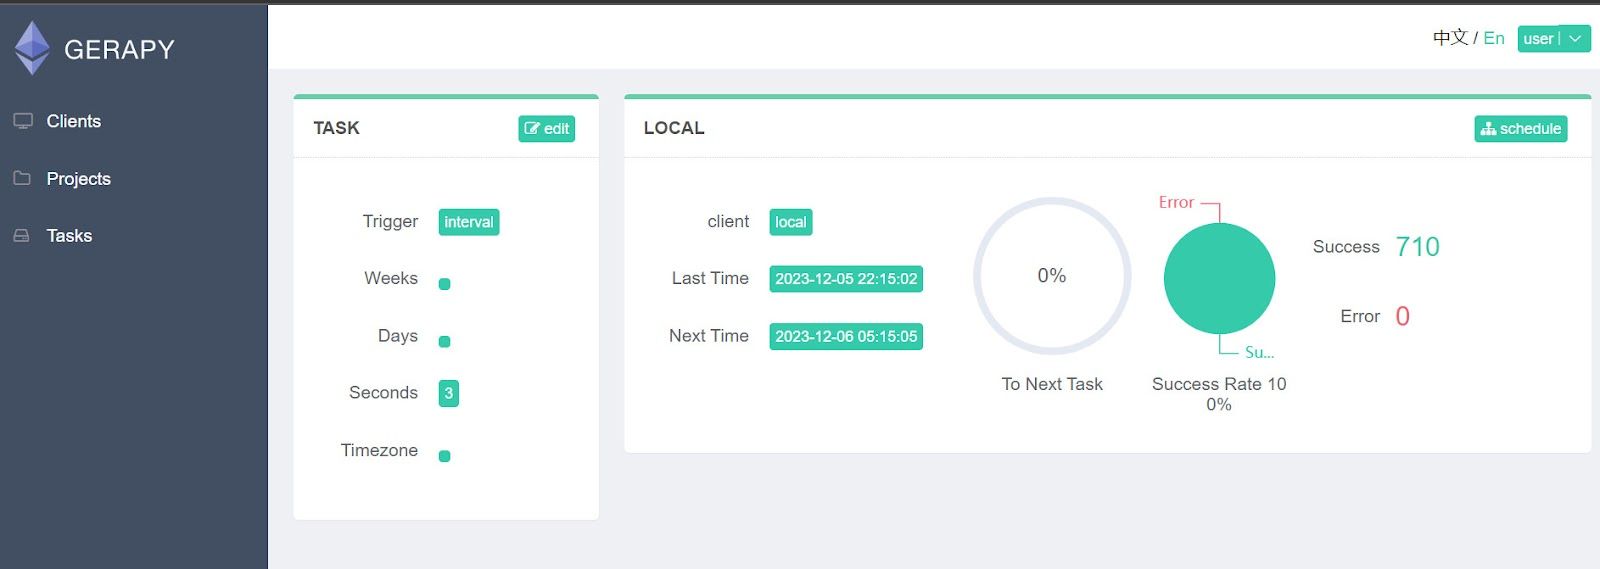This screenshot has width=1600, height=569.
Task: Click the Trigger field label
Action: point(390,221)
